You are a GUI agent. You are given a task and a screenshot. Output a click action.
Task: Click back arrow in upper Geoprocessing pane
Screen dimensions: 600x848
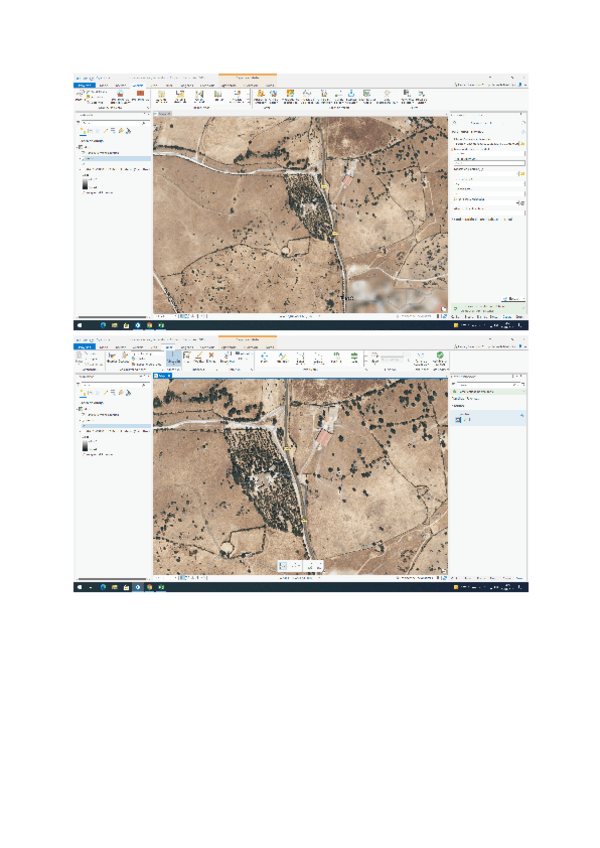(x=454, y=122)
